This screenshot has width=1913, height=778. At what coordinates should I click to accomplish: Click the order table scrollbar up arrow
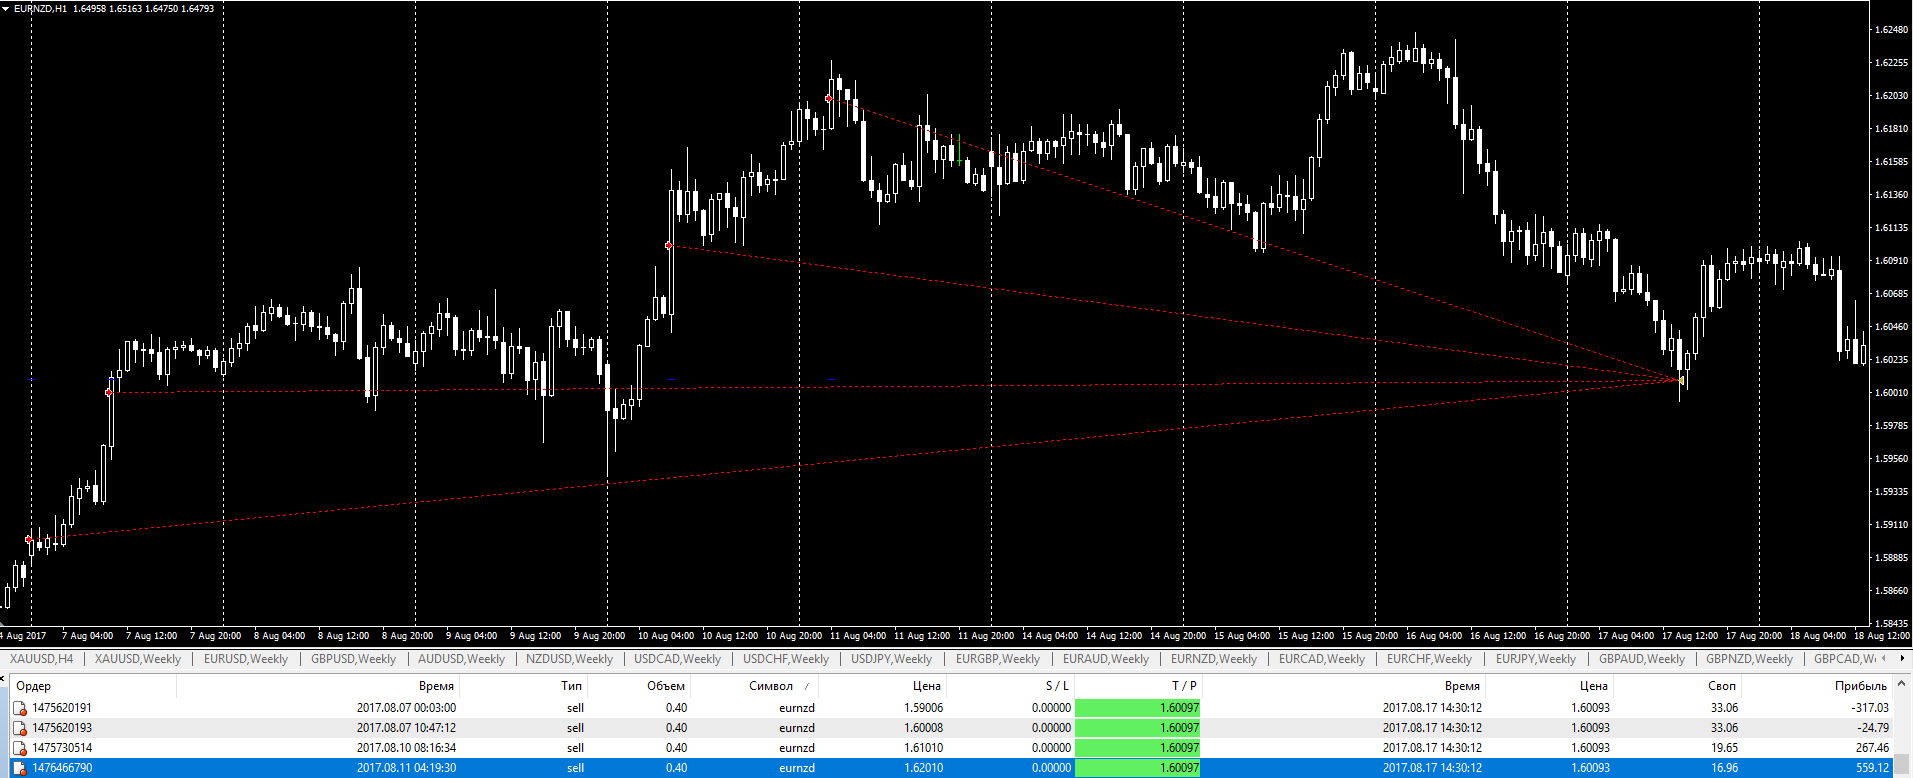[x=1902, y=685]
